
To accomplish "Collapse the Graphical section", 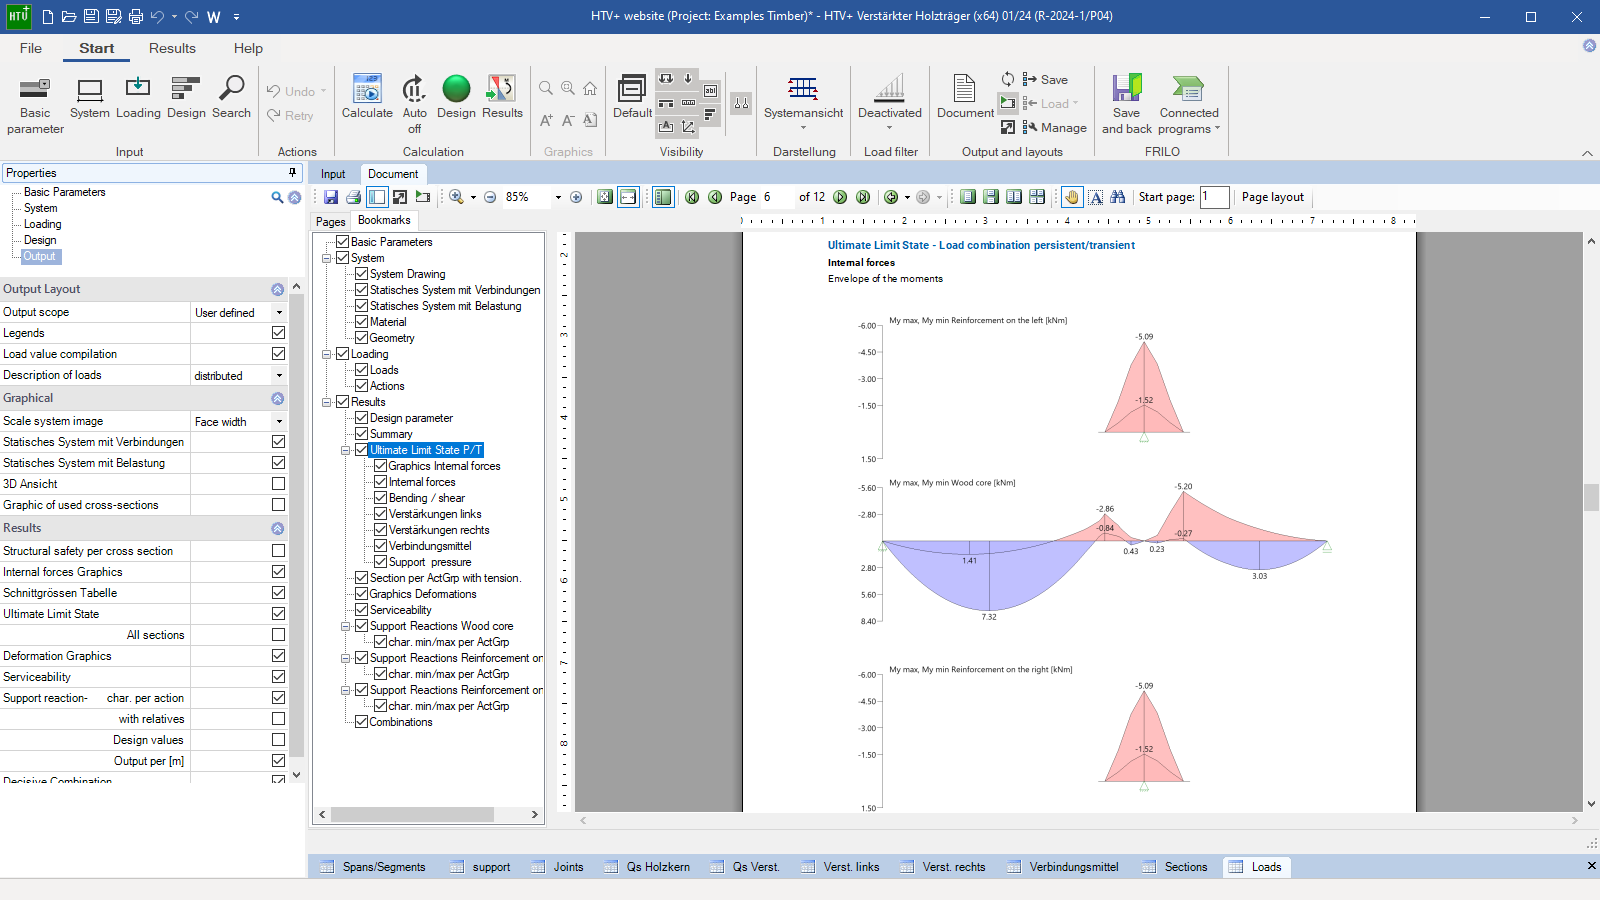I will click(277, 398).
